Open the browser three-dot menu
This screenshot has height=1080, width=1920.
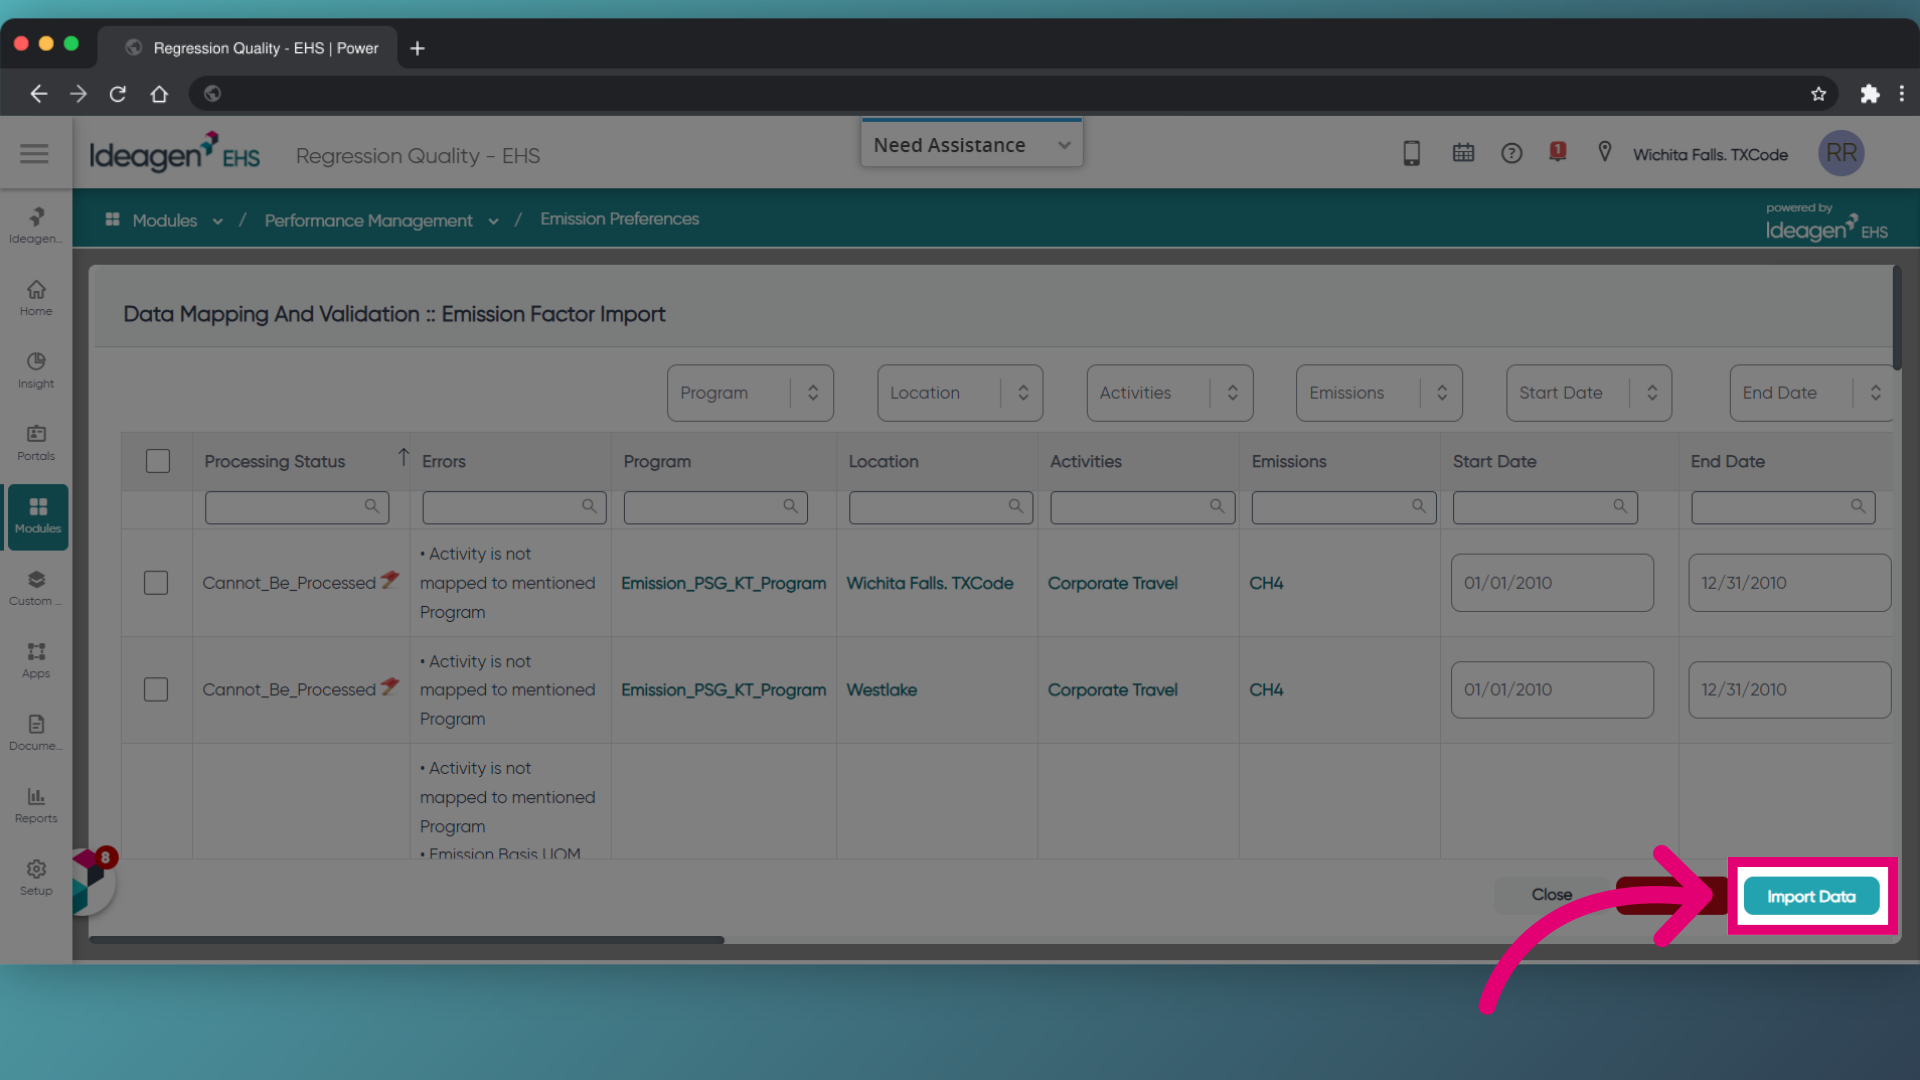1901,93
